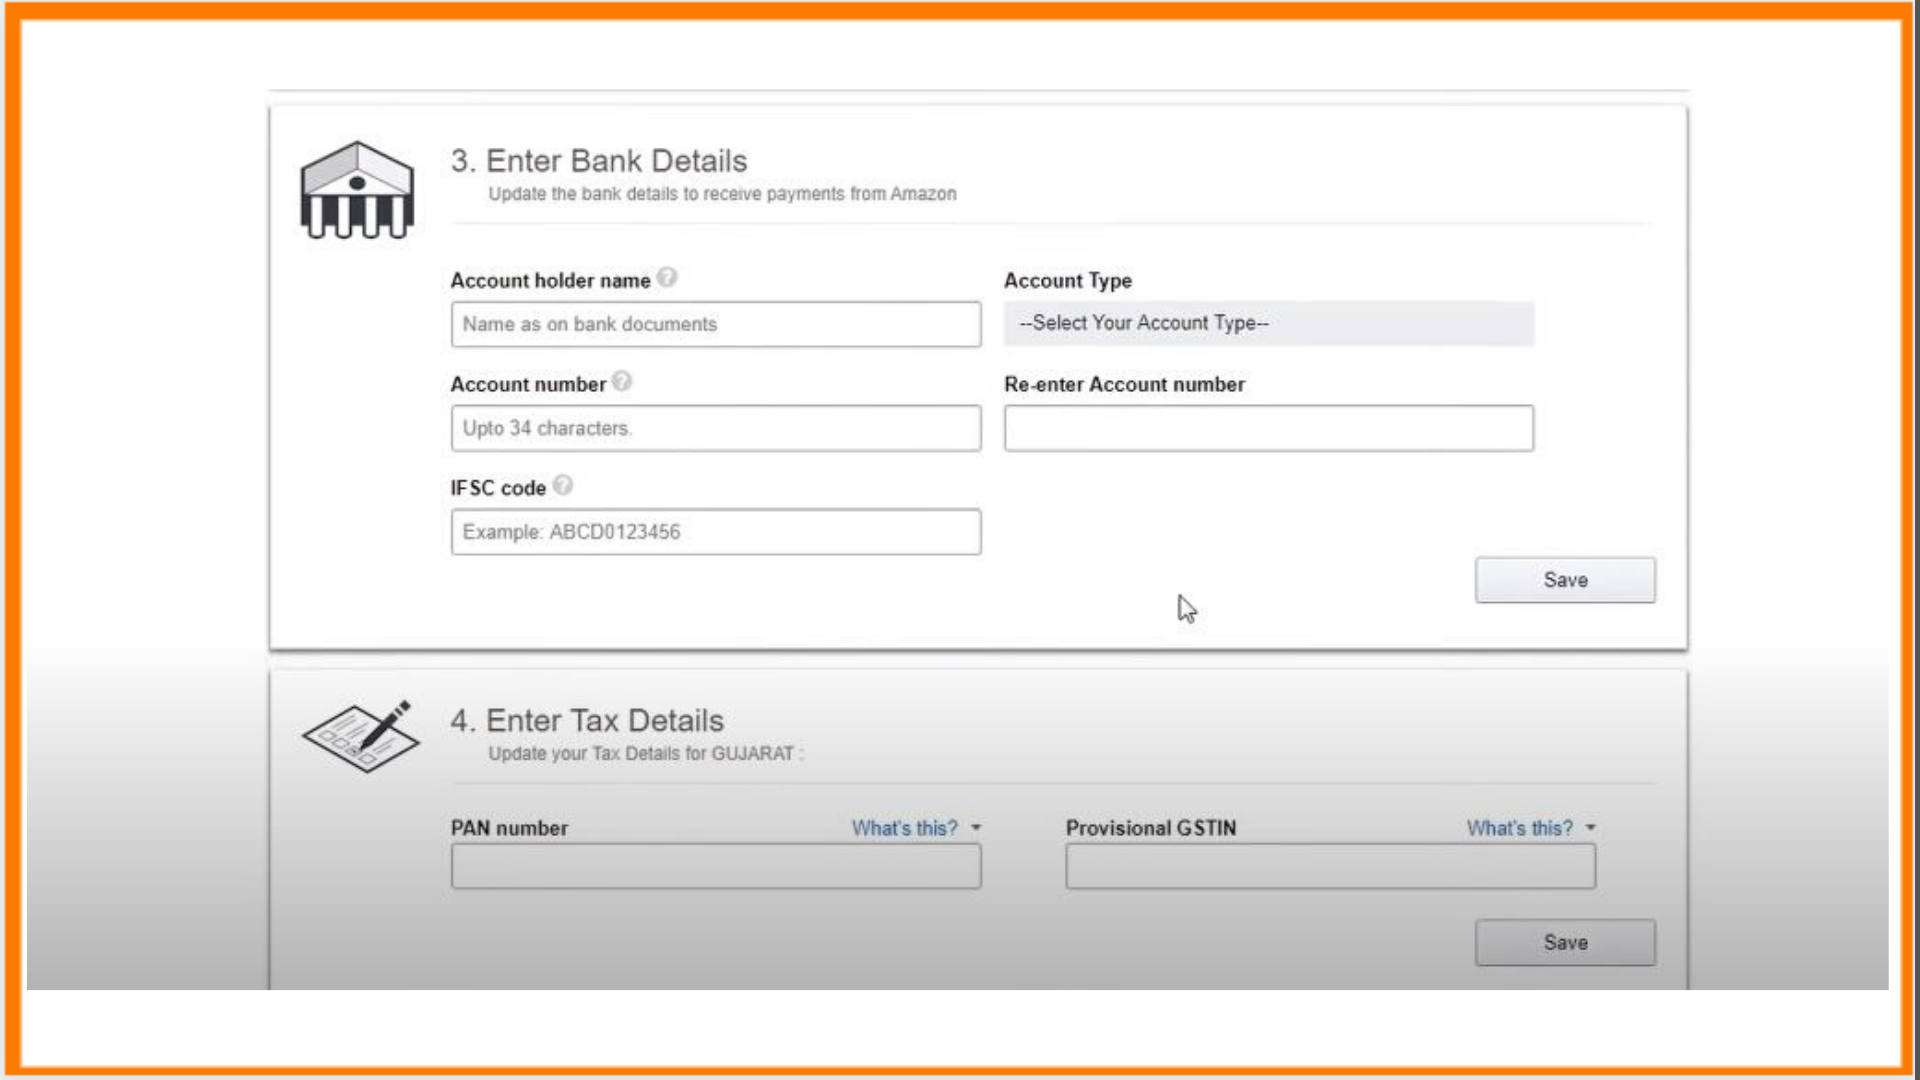The image size is (1920, 1080).
Task: Click the tax/document icon in section 4
Action: pos(359,736)
